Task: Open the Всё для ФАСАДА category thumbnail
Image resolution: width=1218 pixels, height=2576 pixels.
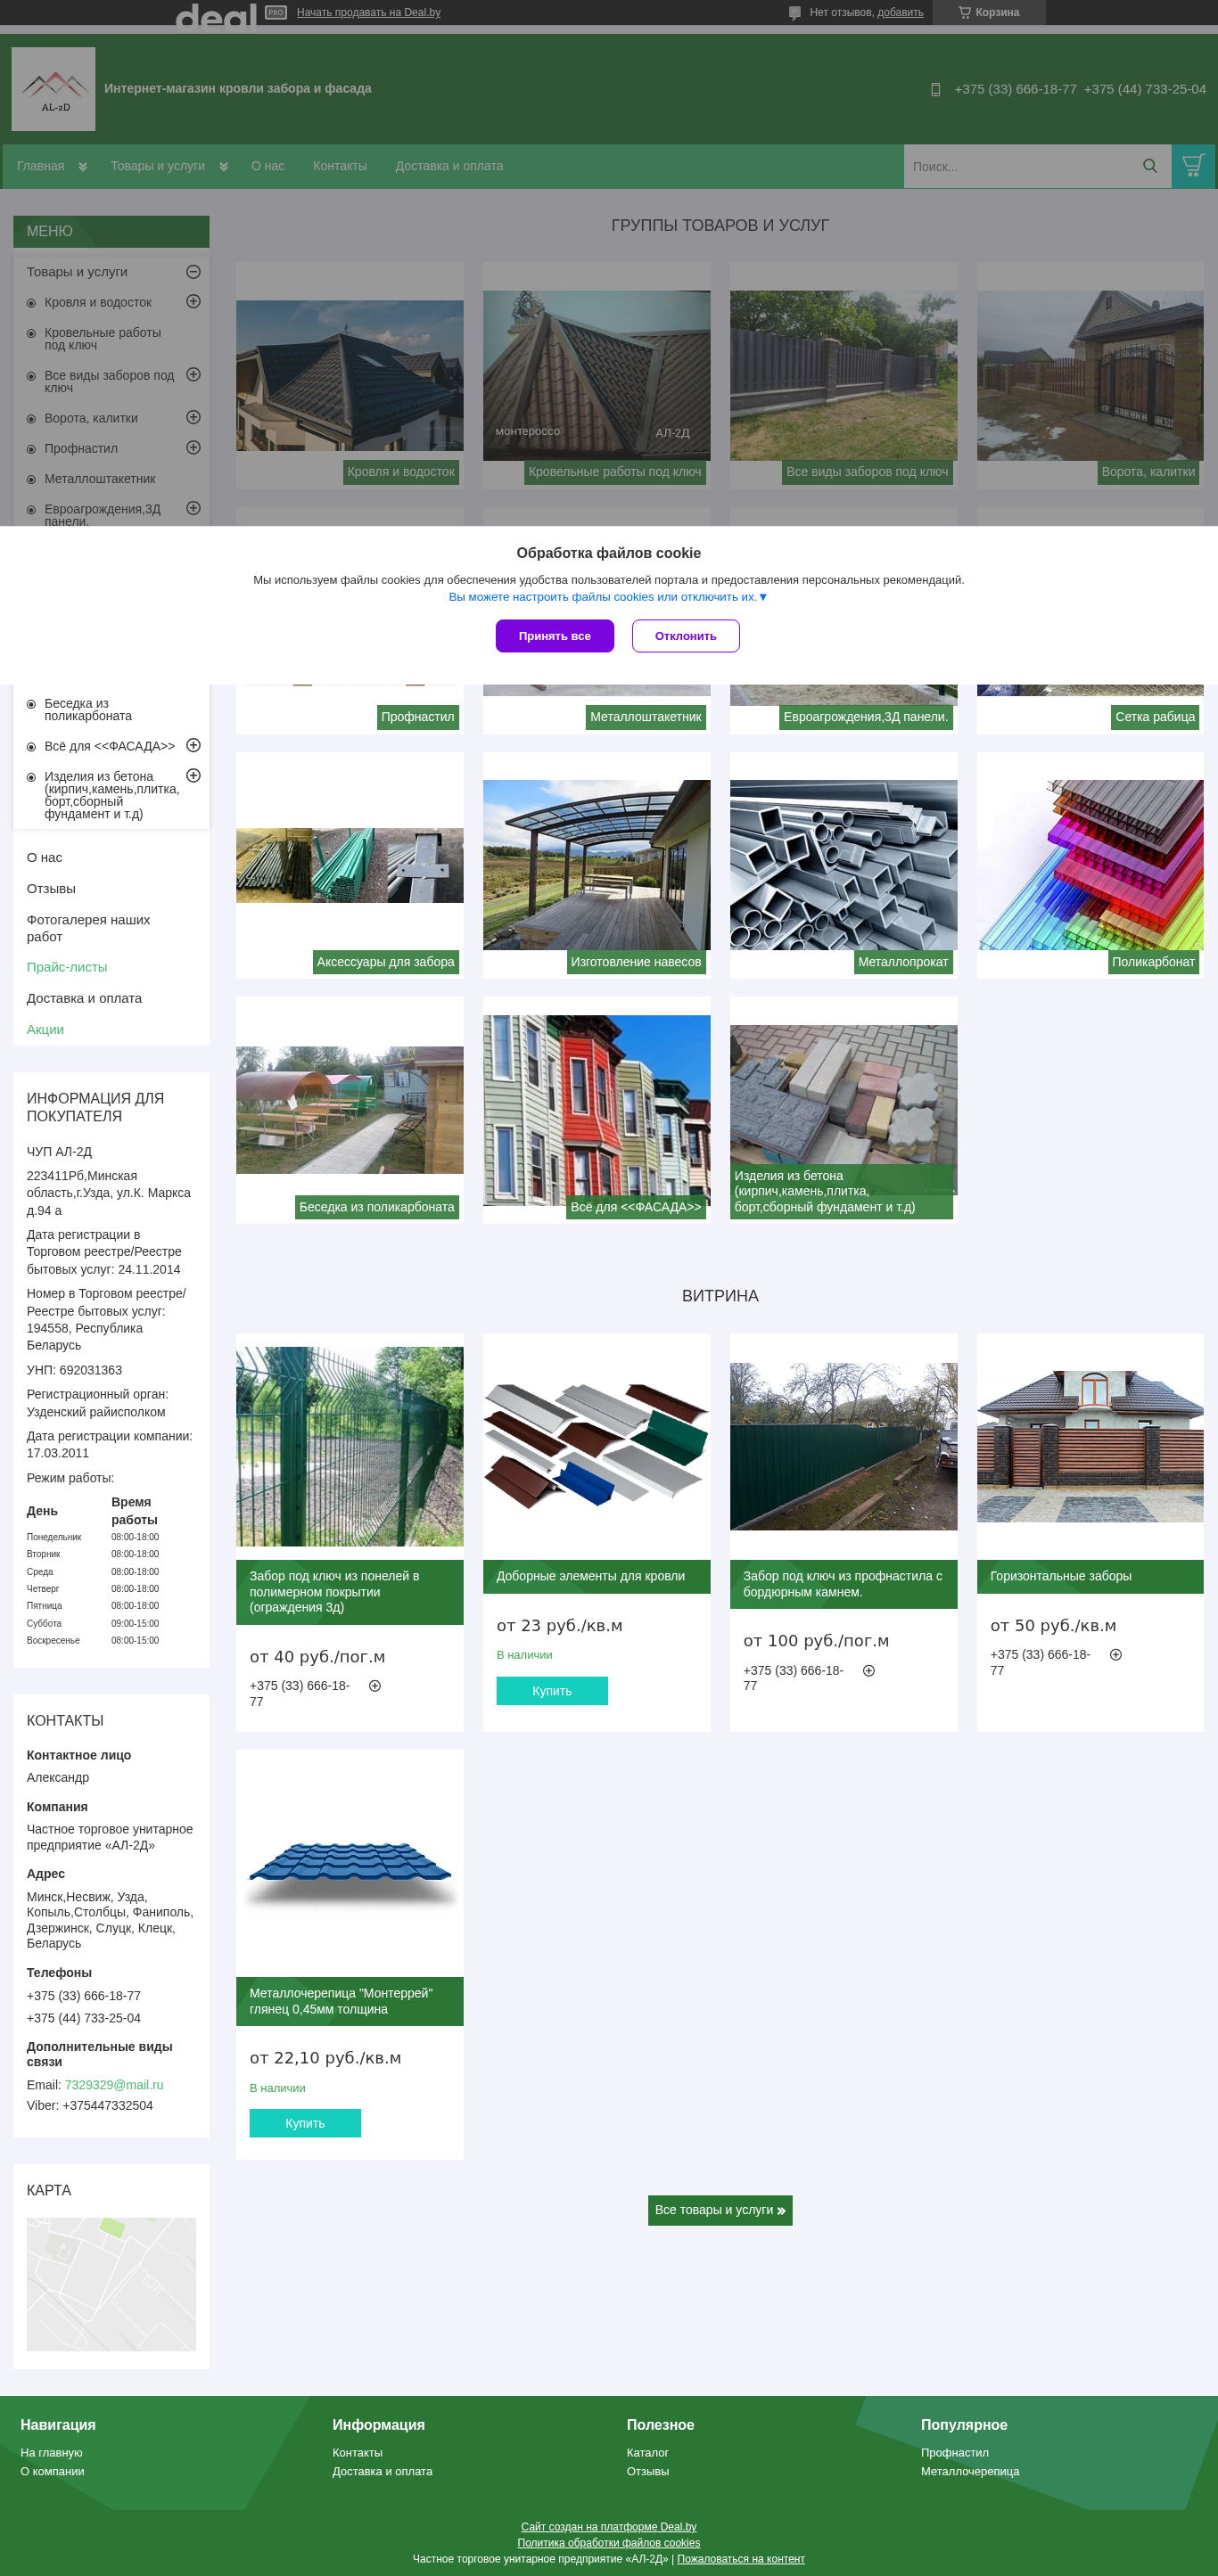Action: coord(597,1110)
